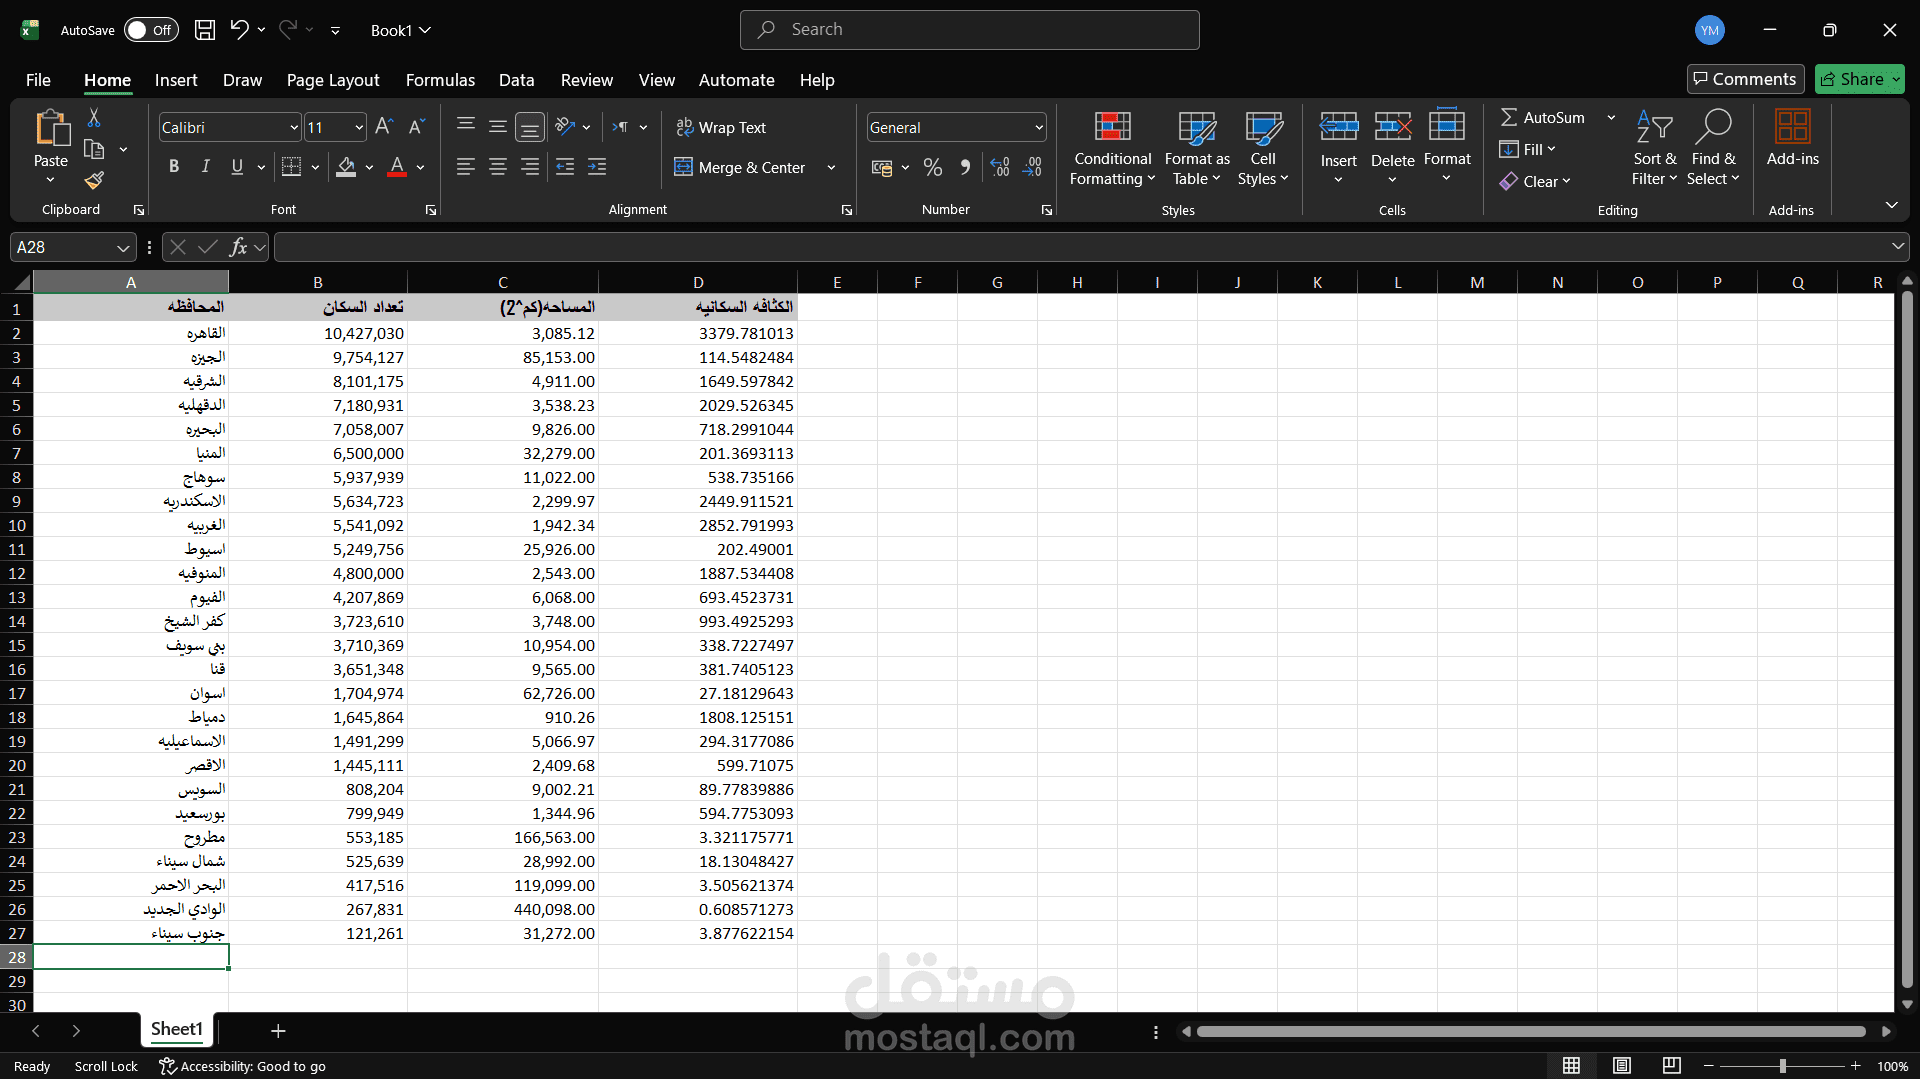The image size is (1920, 1080).
Task: Apply the Fill Color bucket
Action: (x=346, y=167)
